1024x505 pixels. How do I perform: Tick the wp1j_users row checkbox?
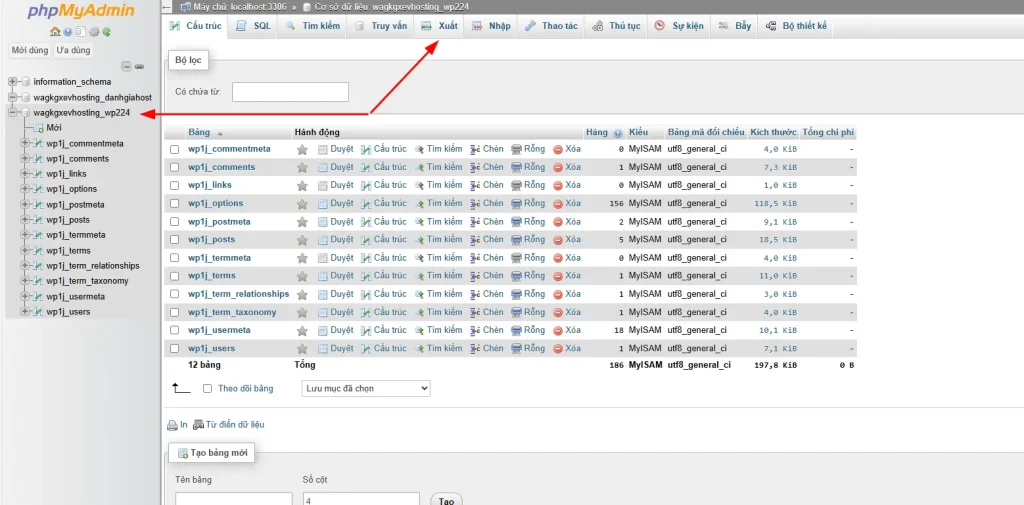[174, 349]
